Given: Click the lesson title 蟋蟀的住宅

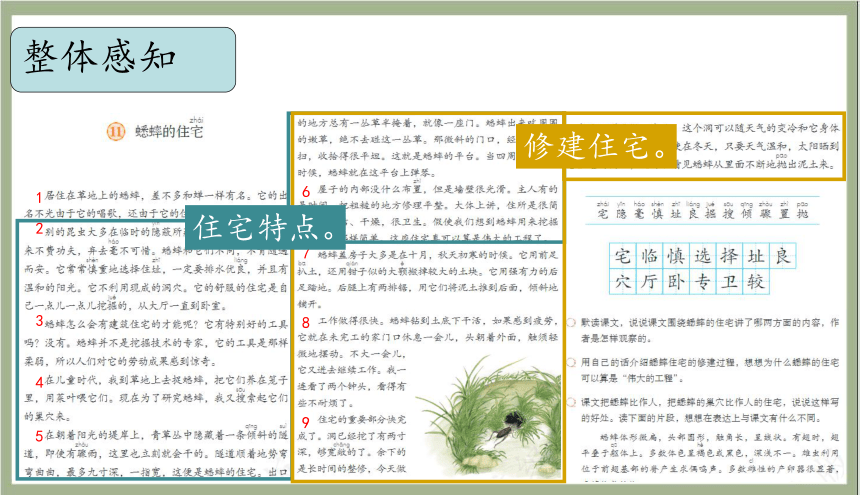Looking at the screenshot, I should (x=169, y=132).
